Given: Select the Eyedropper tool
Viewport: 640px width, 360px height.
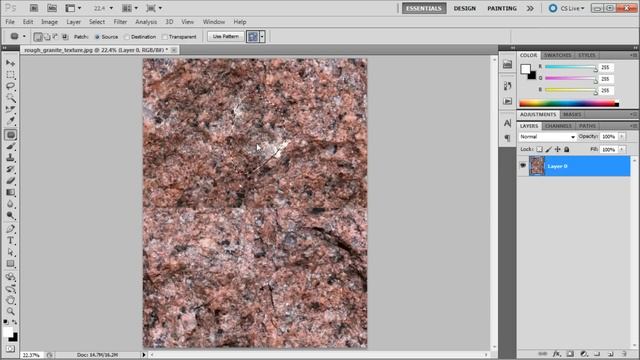Looking at the screenshot, I should [x=11, y=120].
